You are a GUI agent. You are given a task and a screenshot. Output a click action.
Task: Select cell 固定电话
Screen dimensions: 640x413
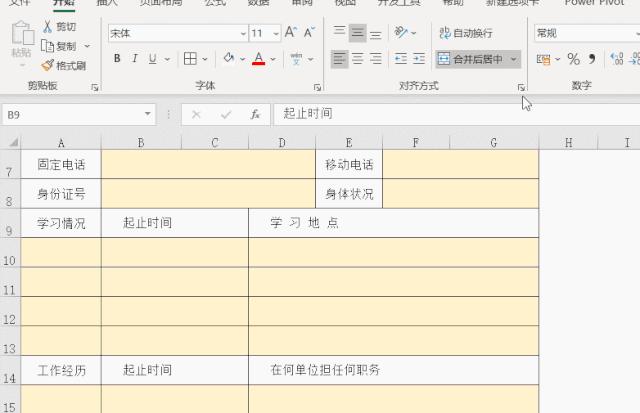(61, 164)
